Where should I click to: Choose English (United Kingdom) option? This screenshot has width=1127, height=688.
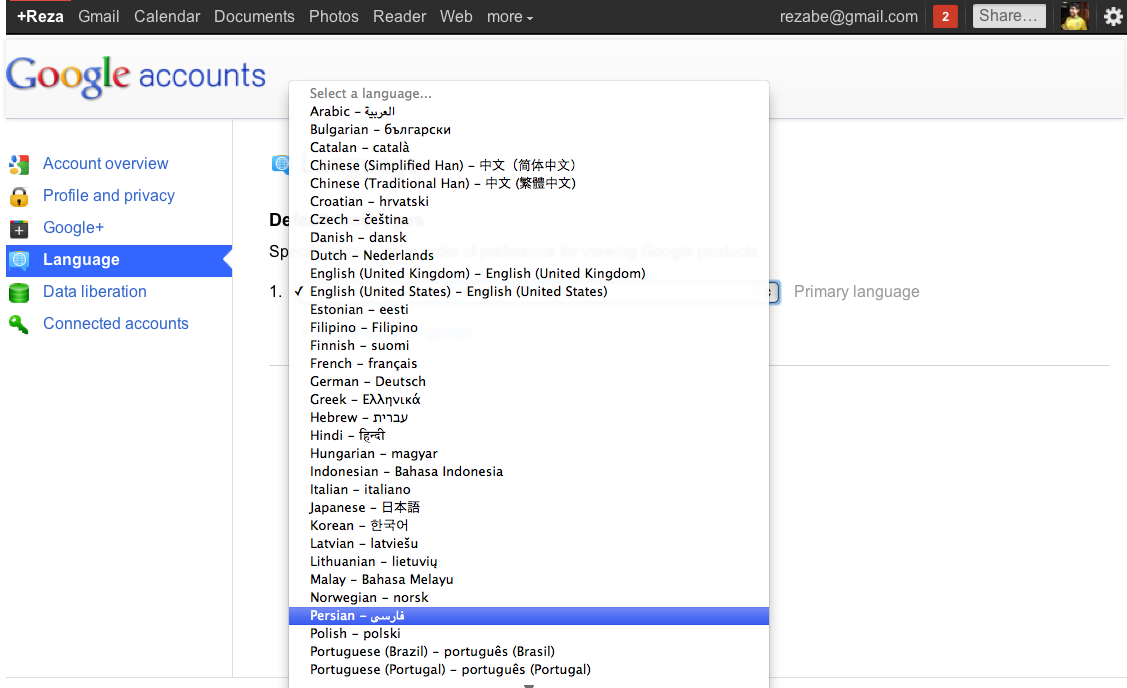point(528,273)
